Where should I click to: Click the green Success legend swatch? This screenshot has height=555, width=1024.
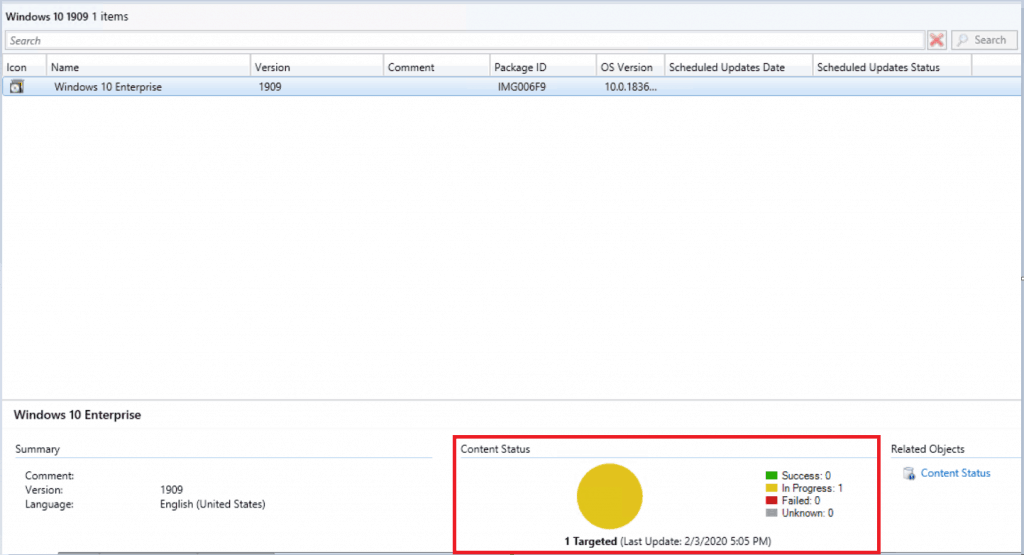771,475
